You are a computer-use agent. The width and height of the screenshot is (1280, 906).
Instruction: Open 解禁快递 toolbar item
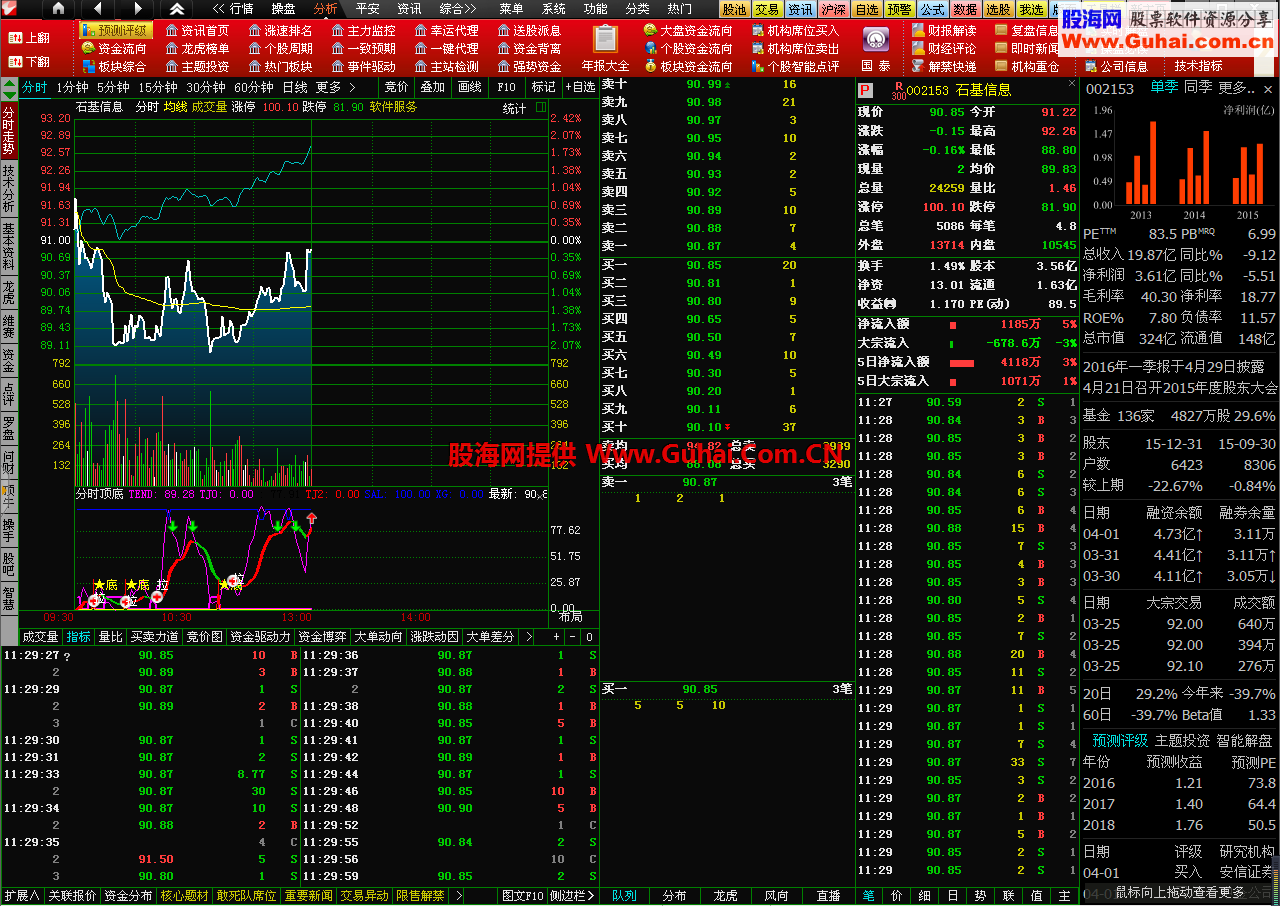(943, 66)
